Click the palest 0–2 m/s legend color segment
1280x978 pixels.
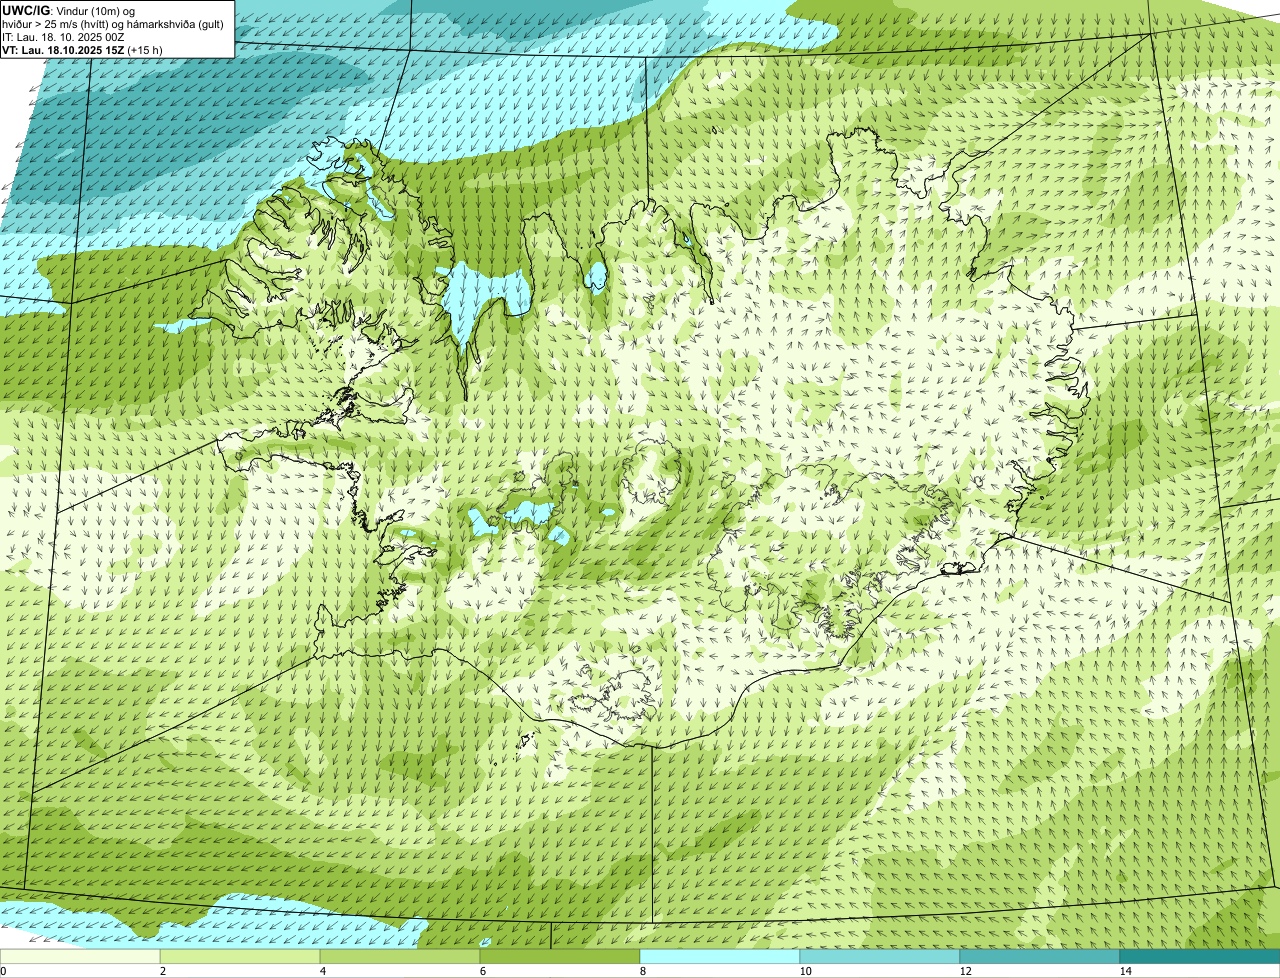80,956
